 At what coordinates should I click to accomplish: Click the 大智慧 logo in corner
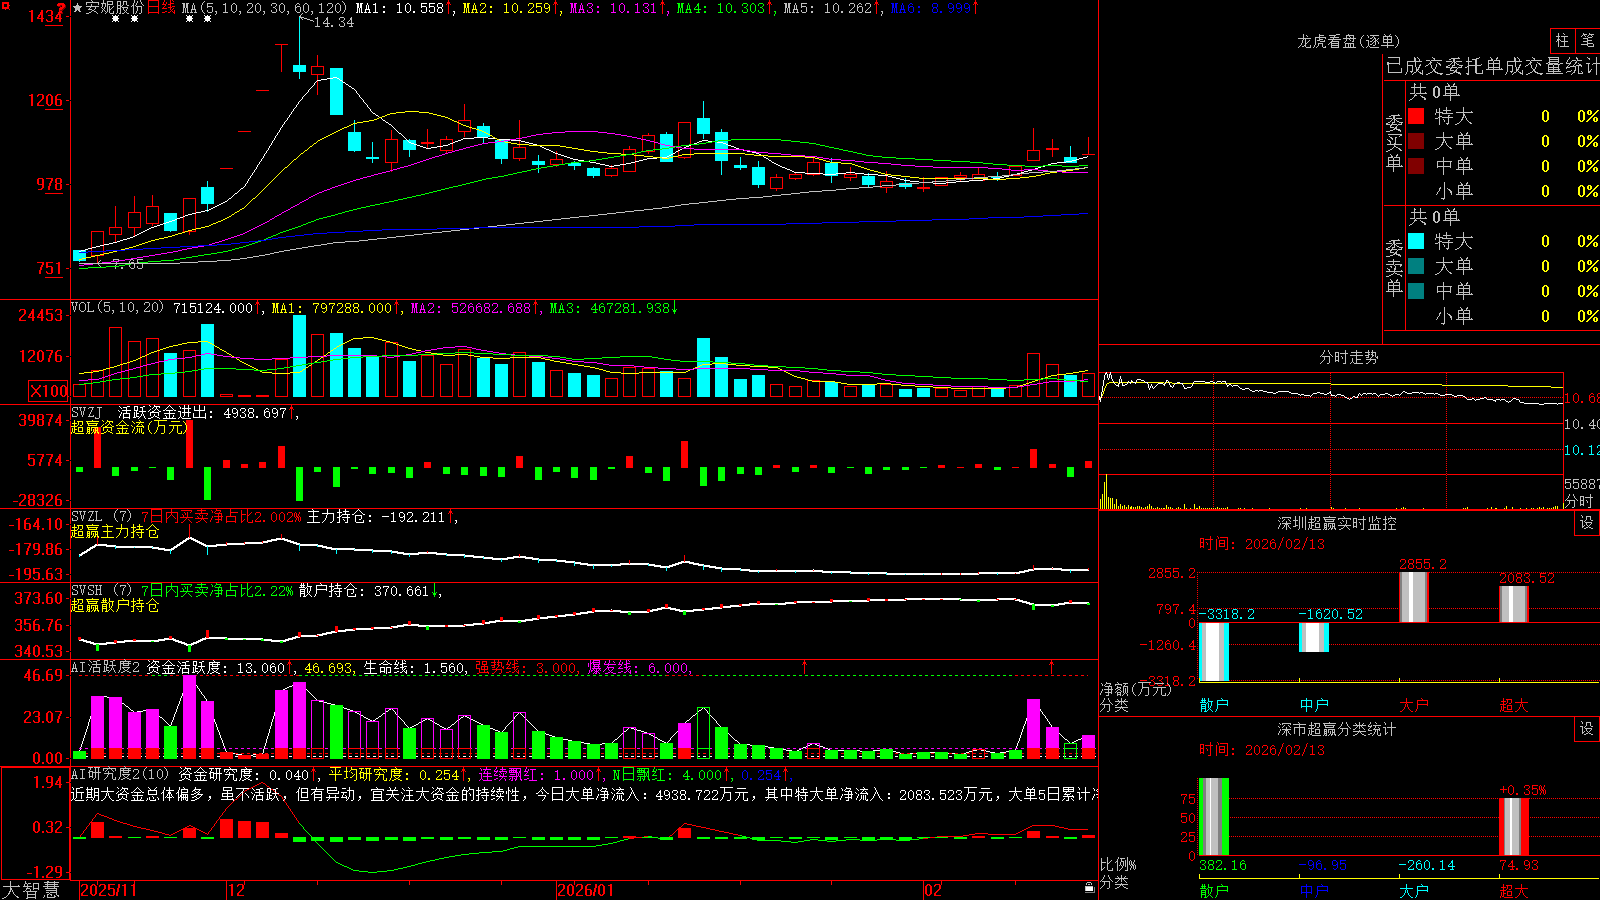click(x=31, y=890)
